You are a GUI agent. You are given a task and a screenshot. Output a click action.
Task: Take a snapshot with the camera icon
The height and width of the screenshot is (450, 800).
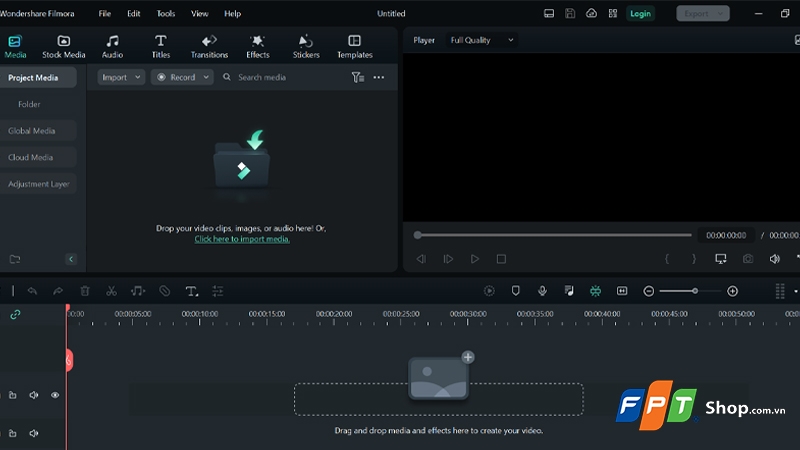tap(747, 259)
